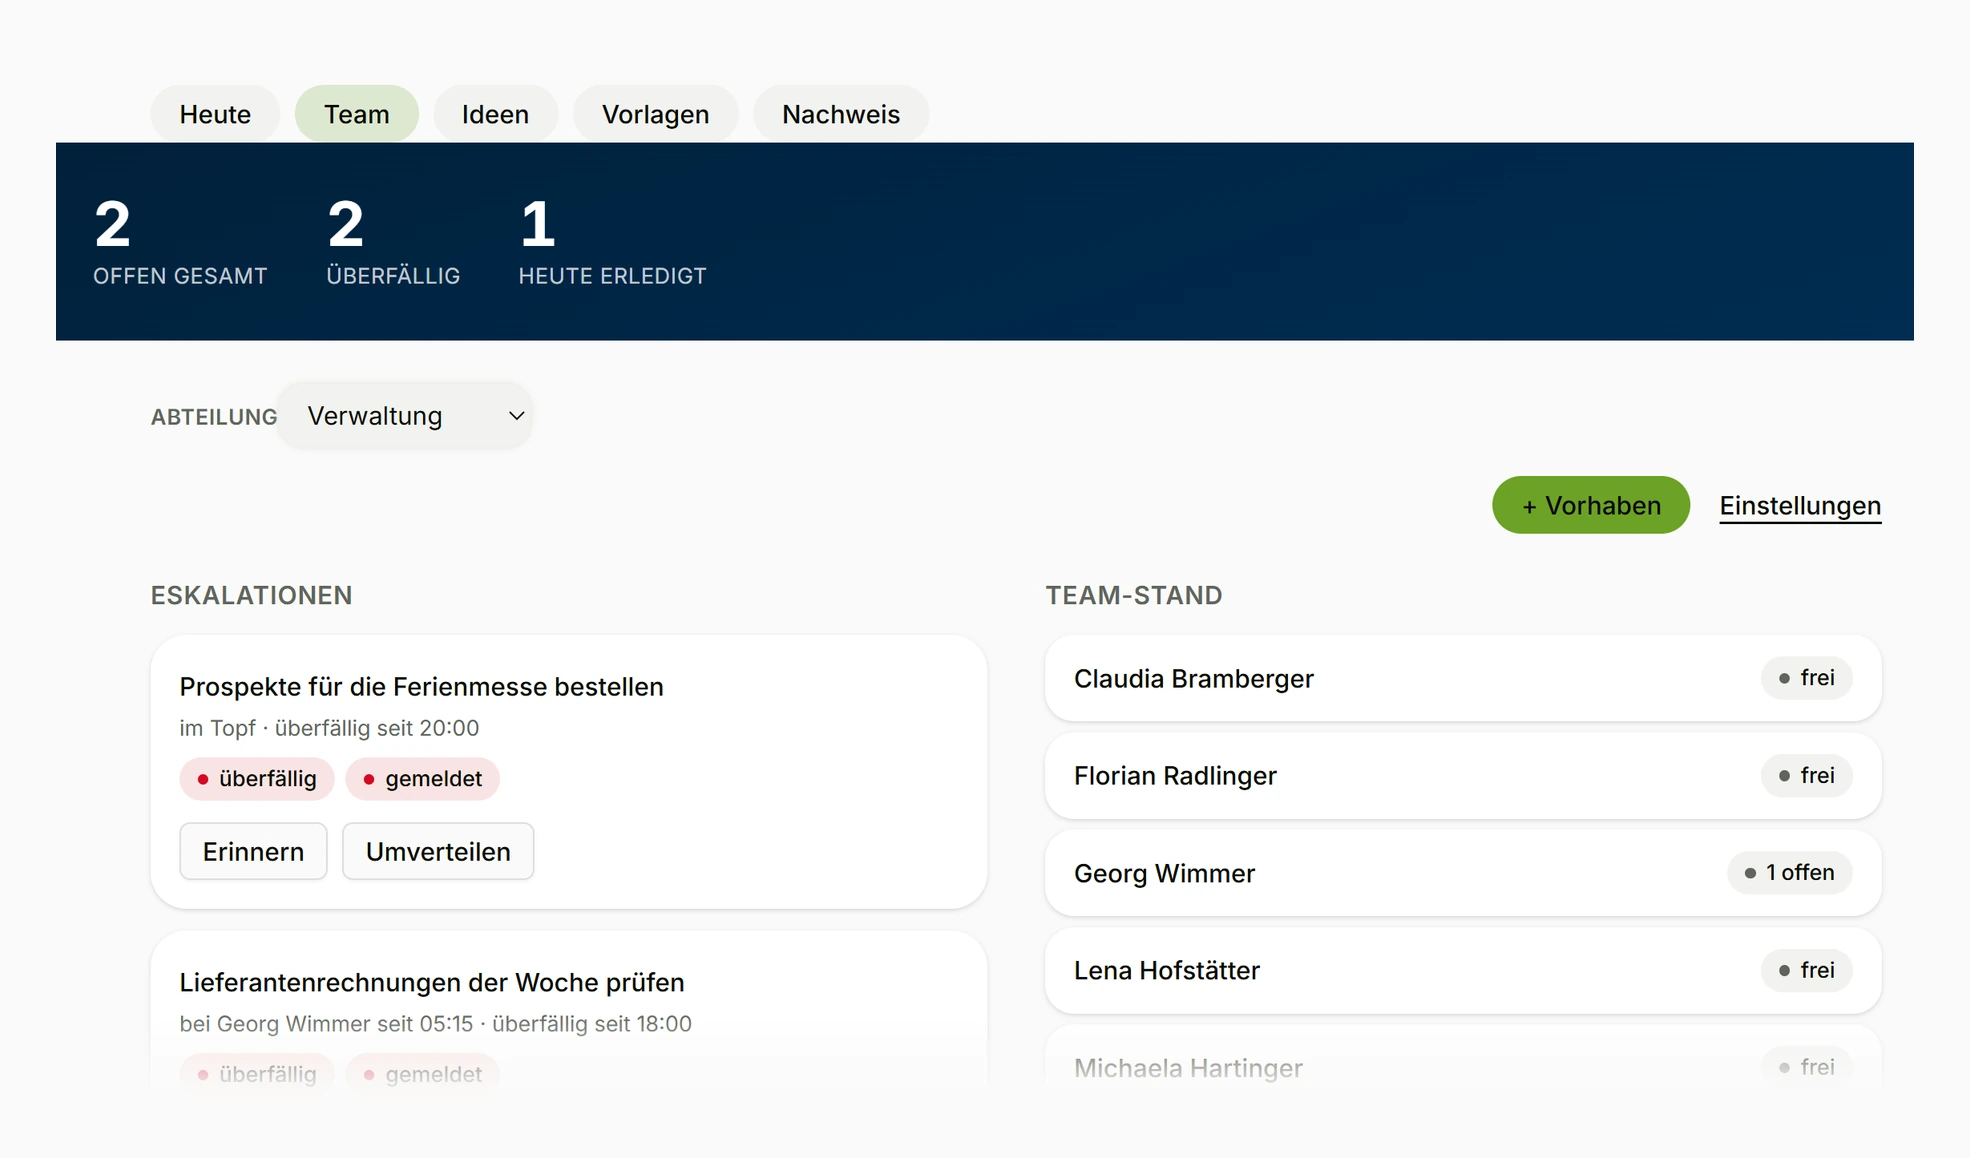The image size is (1970, 1158).
Task: Click Georg Wimmer's '1 offen' status badge
Action: pos(1789,873)
